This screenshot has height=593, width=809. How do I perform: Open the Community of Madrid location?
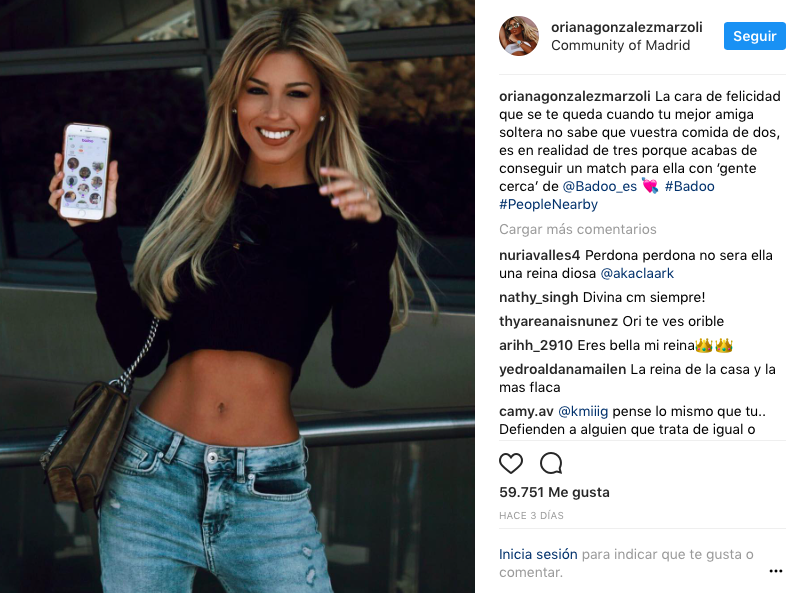coord(620,45)
